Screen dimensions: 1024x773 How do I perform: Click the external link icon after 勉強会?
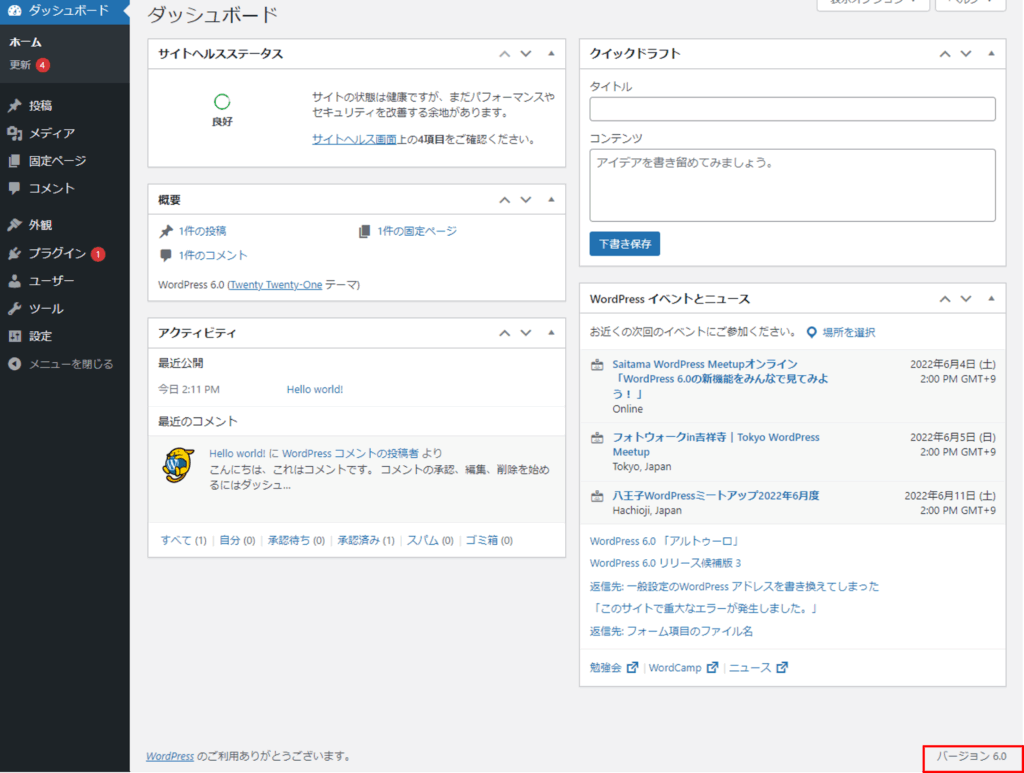pyautogui.click(x=632, y=667)
